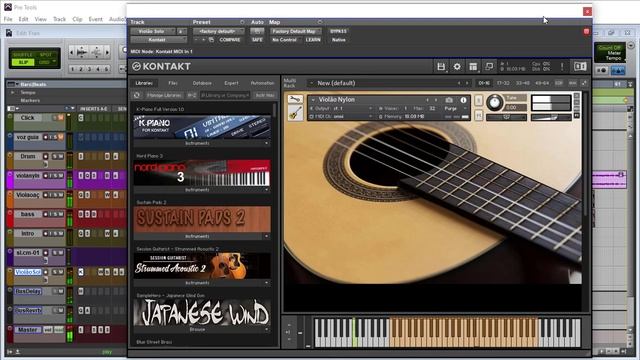Open the Pro Tools Event menu
640x360 pixels.
[96, 19]
